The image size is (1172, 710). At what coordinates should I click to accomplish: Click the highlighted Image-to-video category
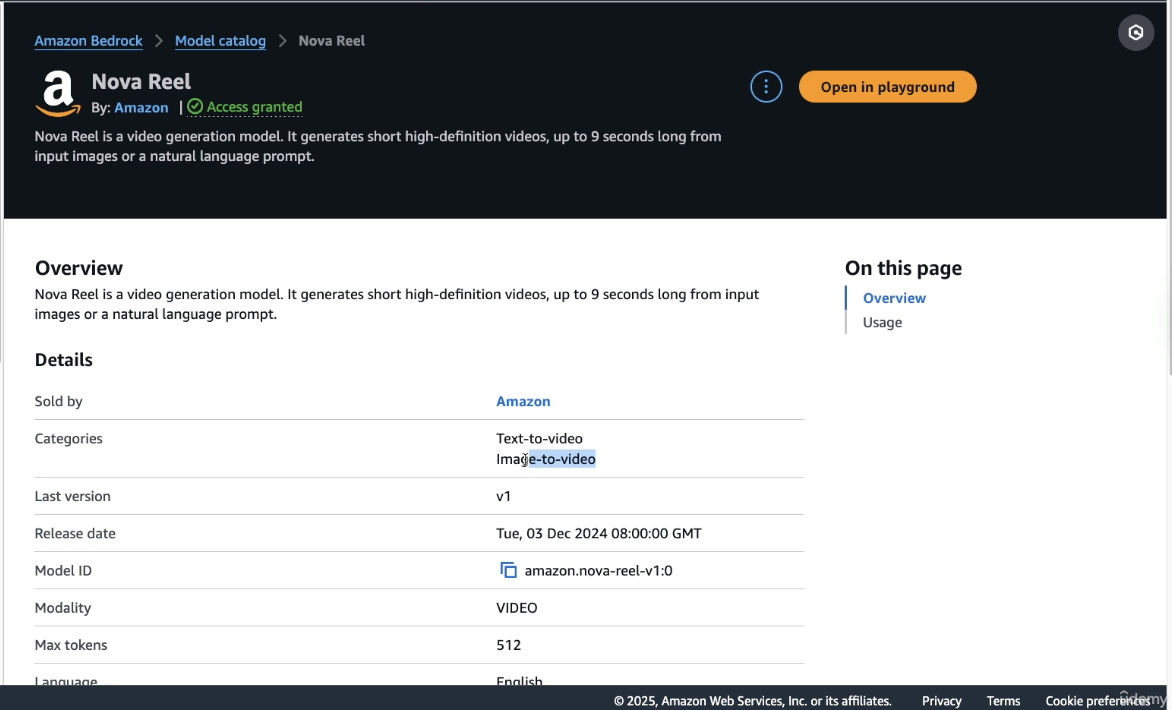tap(546, 459)
